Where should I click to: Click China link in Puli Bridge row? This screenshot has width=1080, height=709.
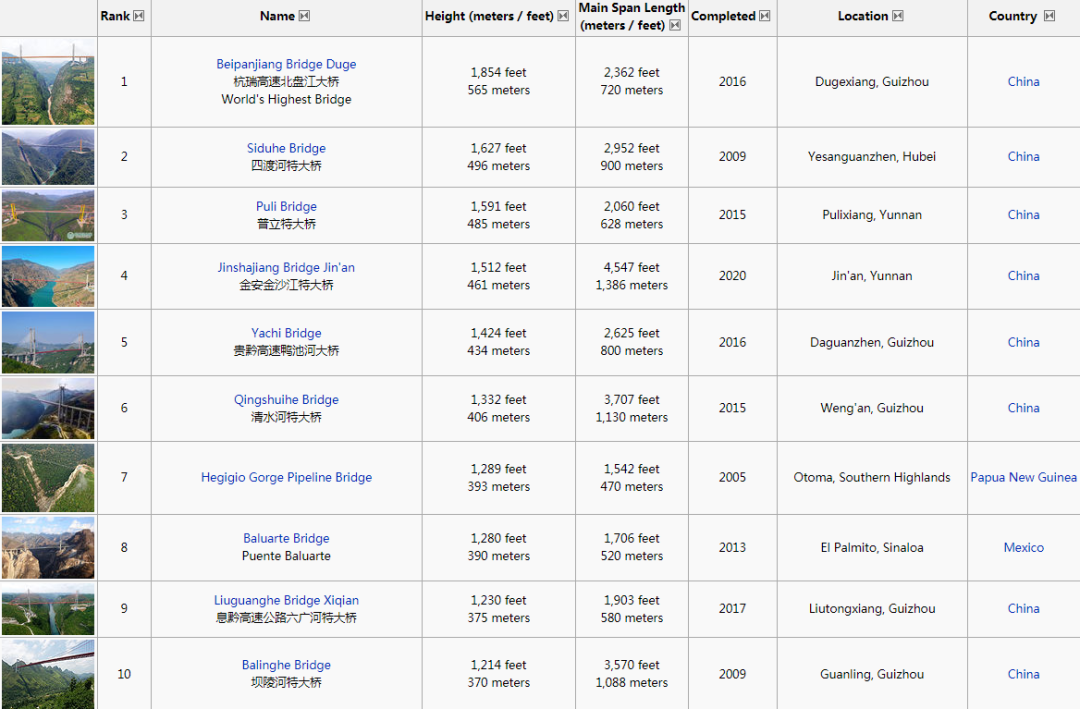pos(1024,215)
